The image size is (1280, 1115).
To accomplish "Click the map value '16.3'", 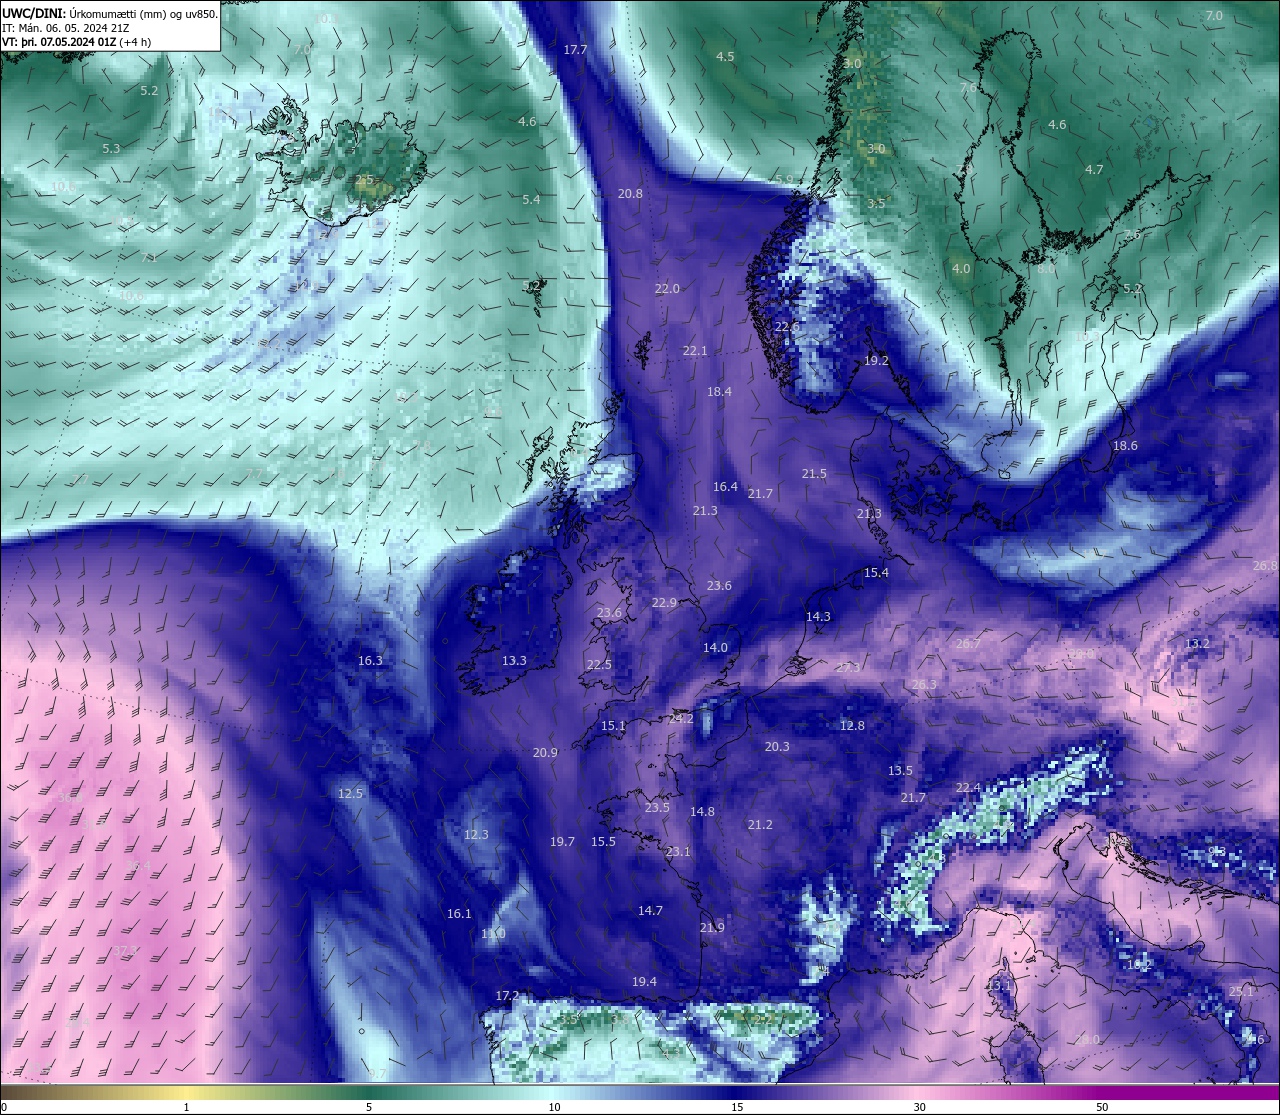I will coord(370,660).
